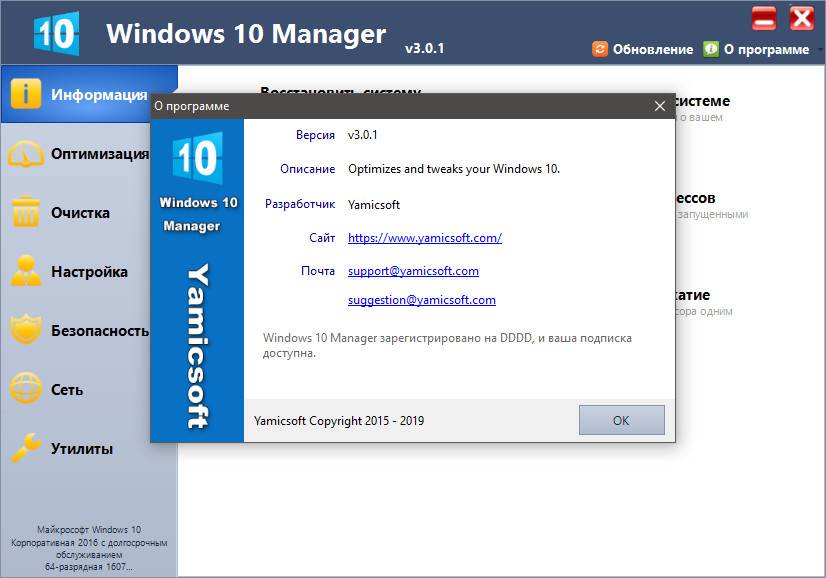This screenshot has width=826, height=578.
Task: Click the Yamicsoft Copyright 2015 - 2019 text
Action: point(339,421)
